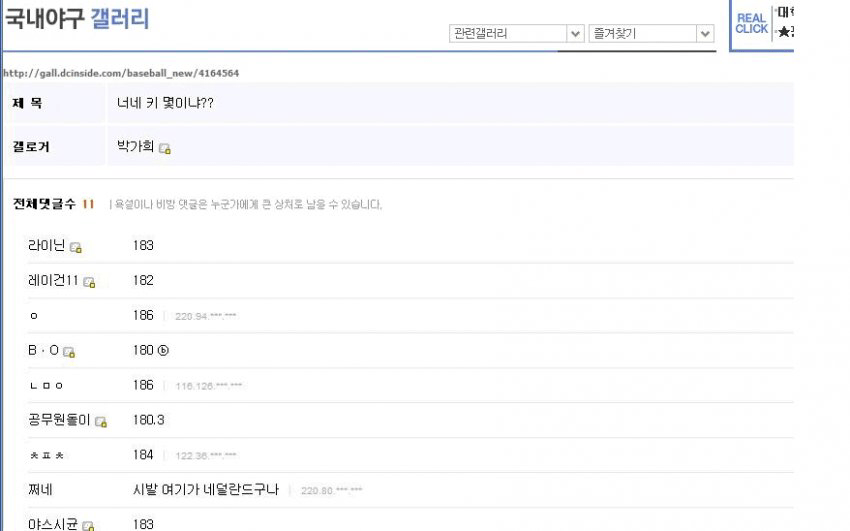Click the REAL CLICK logo

click(x=751, y=23)
